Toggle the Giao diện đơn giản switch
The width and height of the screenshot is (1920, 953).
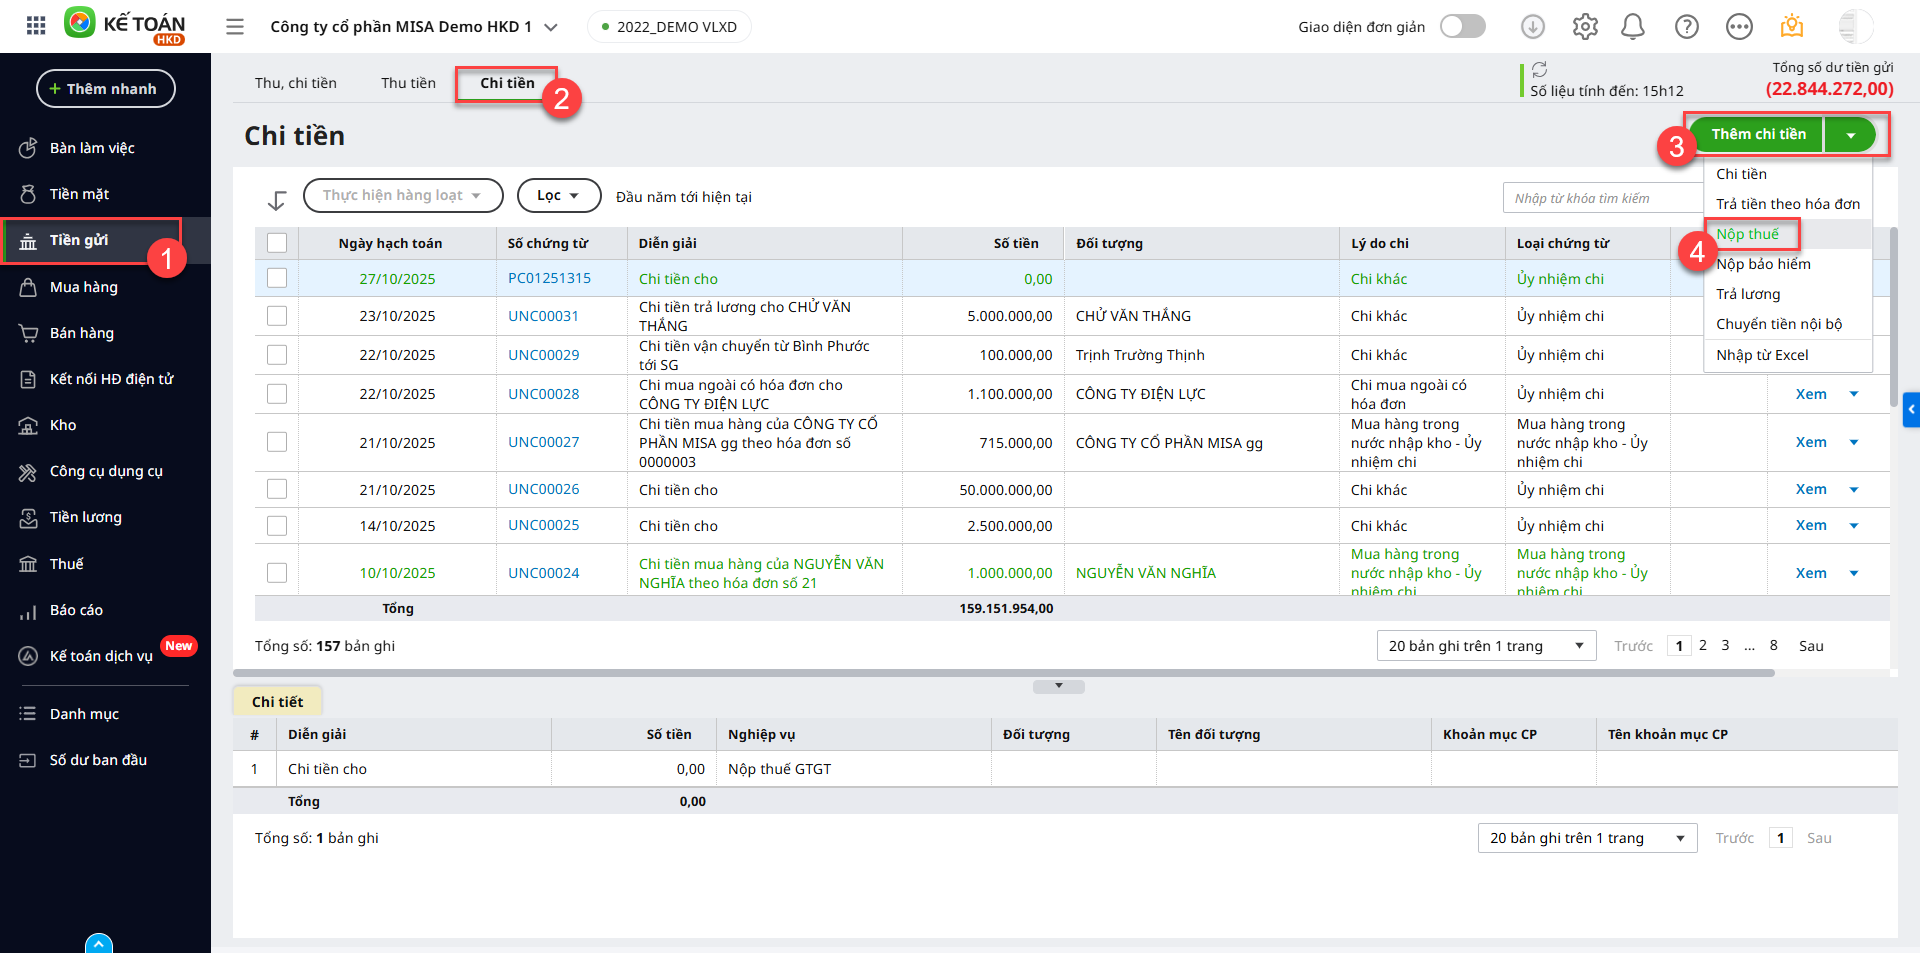(x=1462, y=27)
